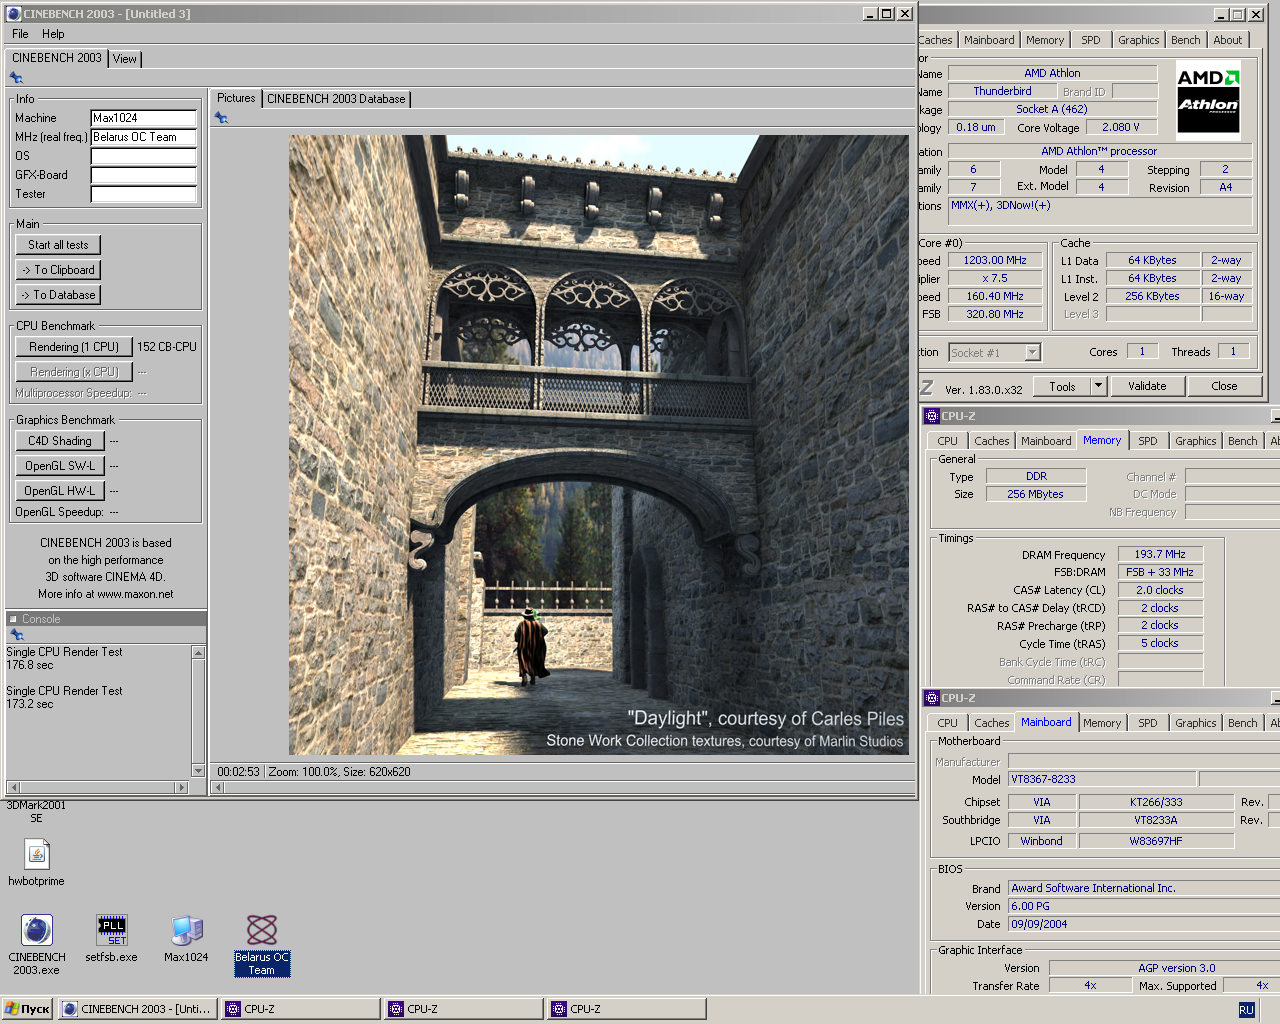Open Memory tab in CPU-Z Mainboard window
The height and width of the screenshot is (1024, 1280).
click(x=1102, y=723)
